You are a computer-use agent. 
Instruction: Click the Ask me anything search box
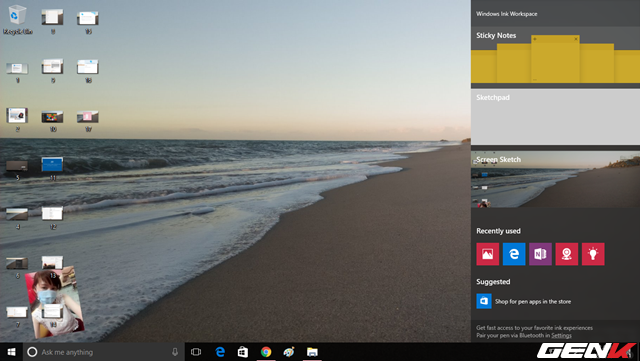104,352
